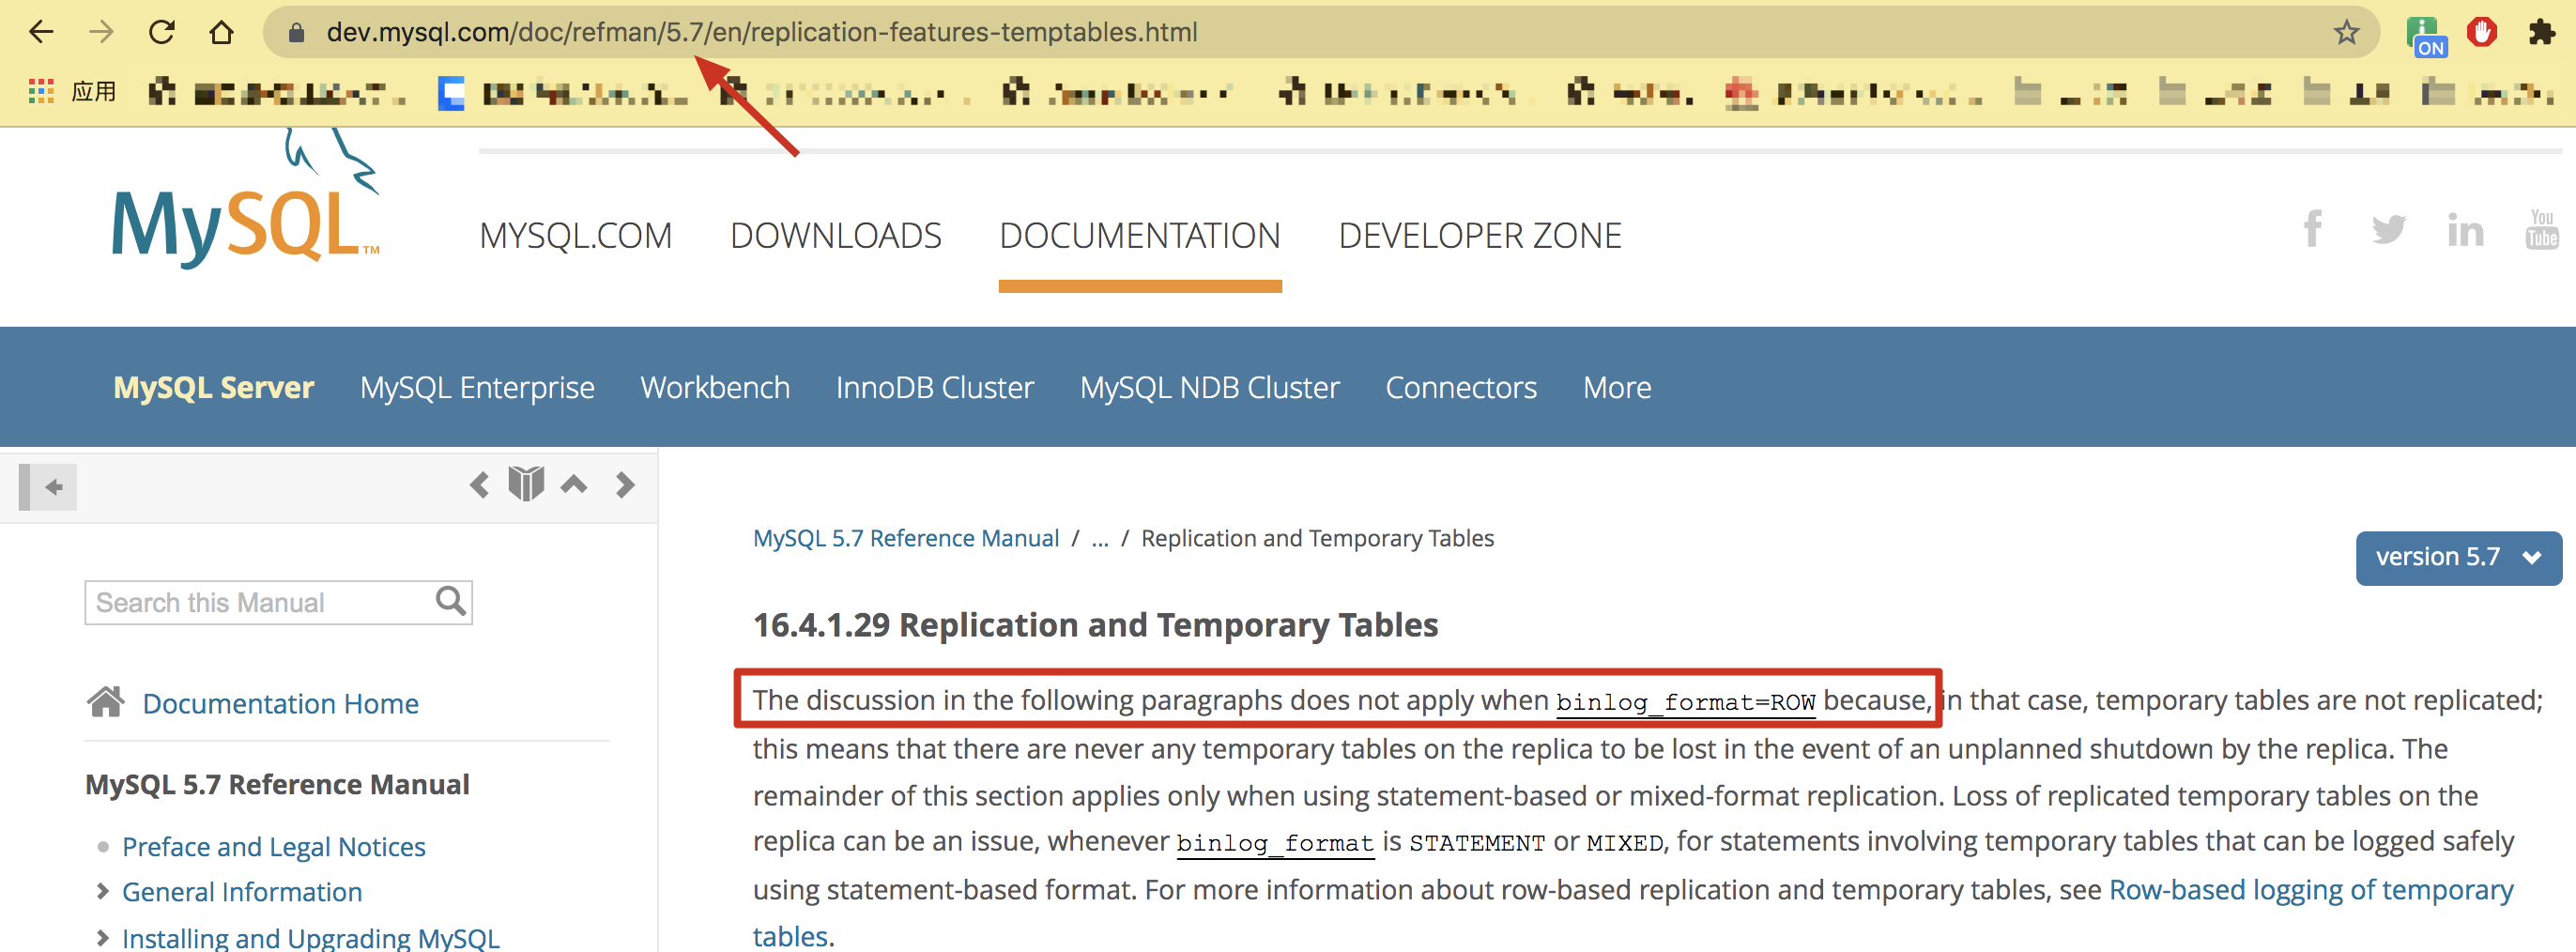Open the General Information link
This screenshot has height=952, width=2576.
point(242,892)
